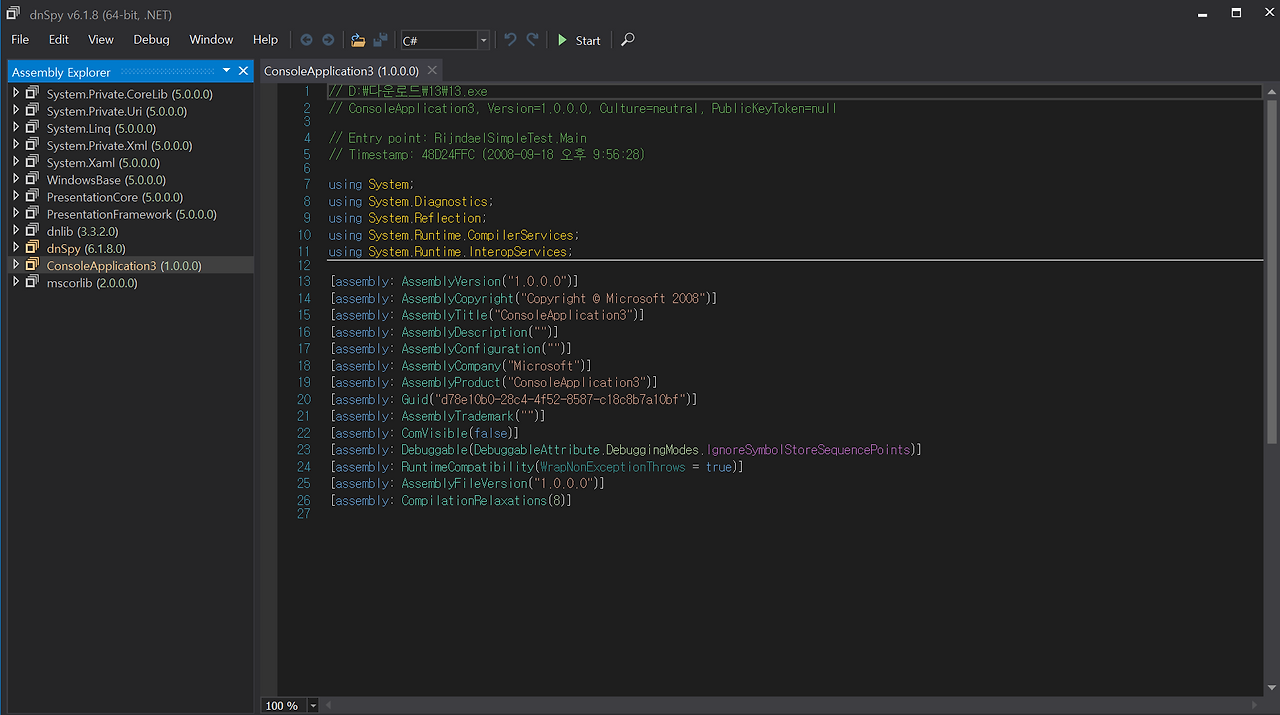Screen dimensions: 1280x715
Task: Open the Debug menu
Action: point(151,40)
